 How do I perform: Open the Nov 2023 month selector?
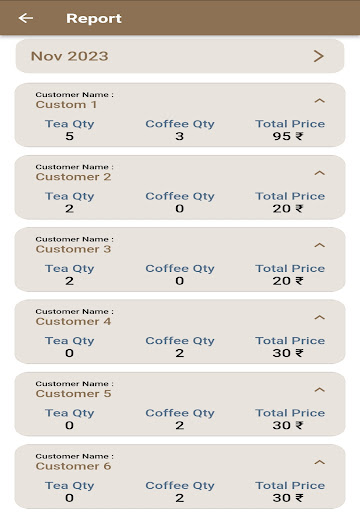click(x=180, y=56)
